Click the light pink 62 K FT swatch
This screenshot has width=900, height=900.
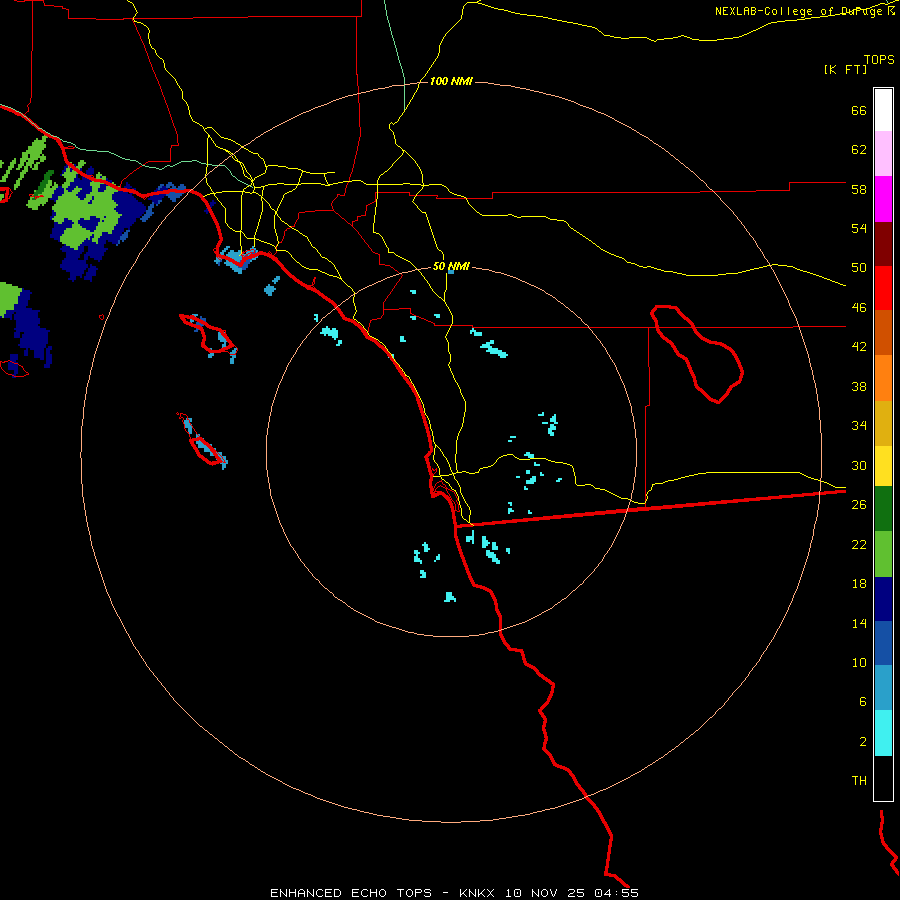[883, 154]
